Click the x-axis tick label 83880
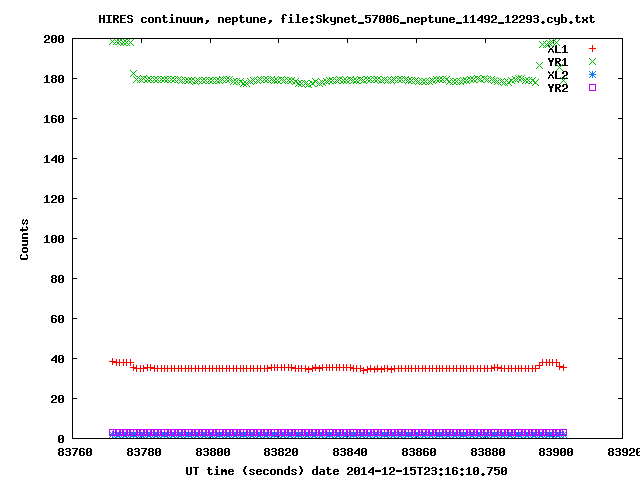The image size is (640, 480). tap(488, 452)
